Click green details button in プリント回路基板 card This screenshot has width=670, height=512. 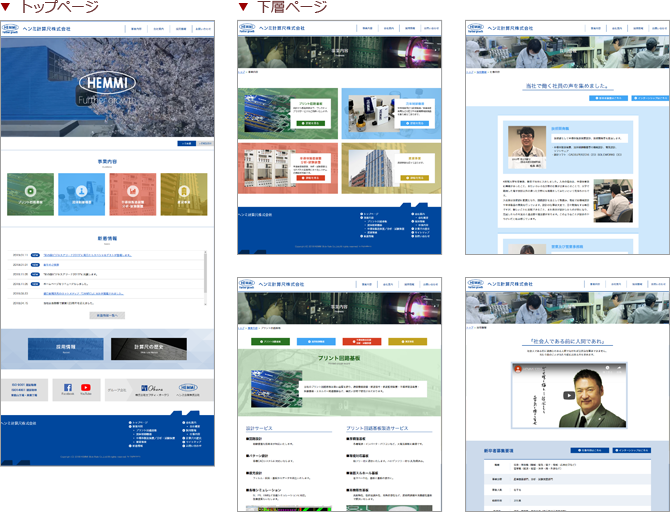click(311, 123)
